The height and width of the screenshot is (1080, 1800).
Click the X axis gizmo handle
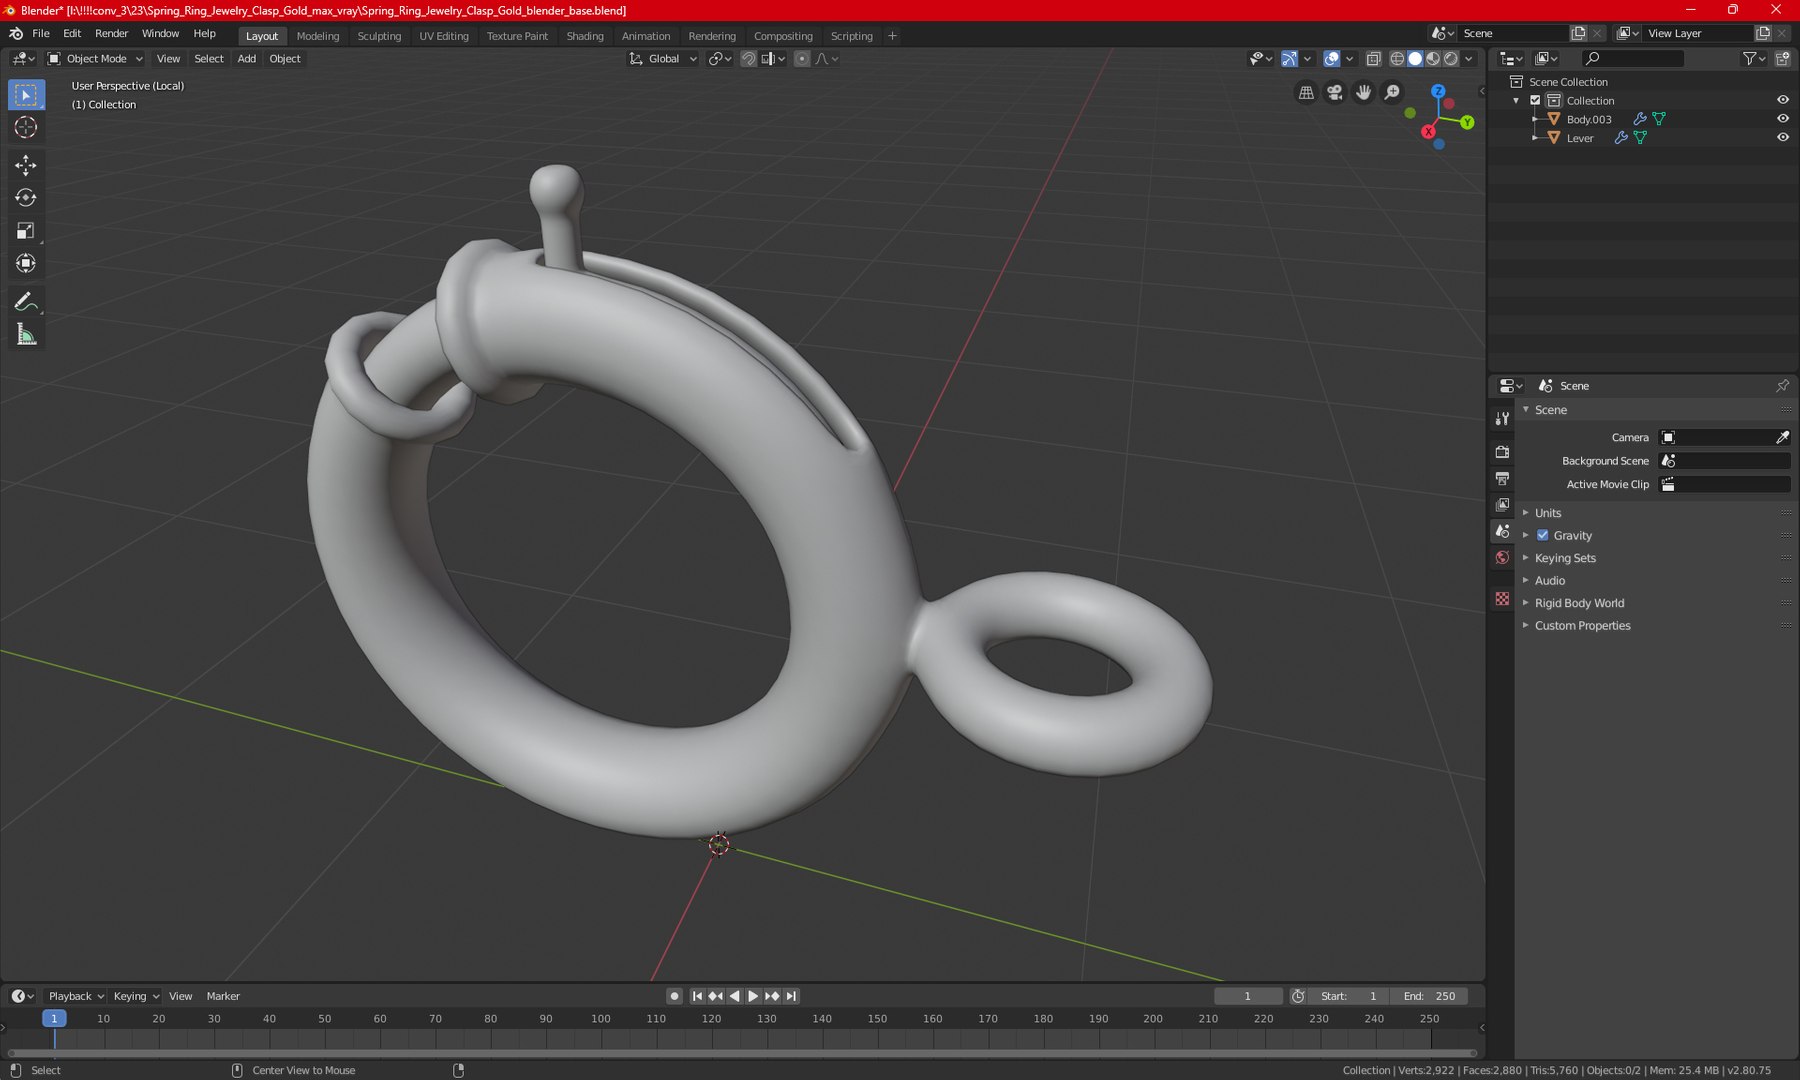[x=1428, y=132]
